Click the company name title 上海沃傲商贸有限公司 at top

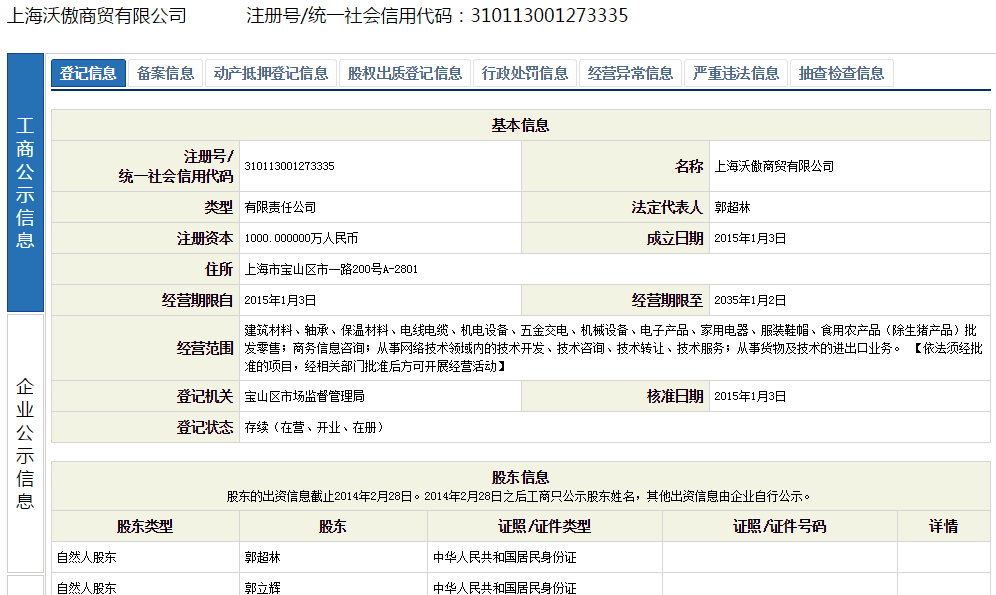tap(96, 16)
